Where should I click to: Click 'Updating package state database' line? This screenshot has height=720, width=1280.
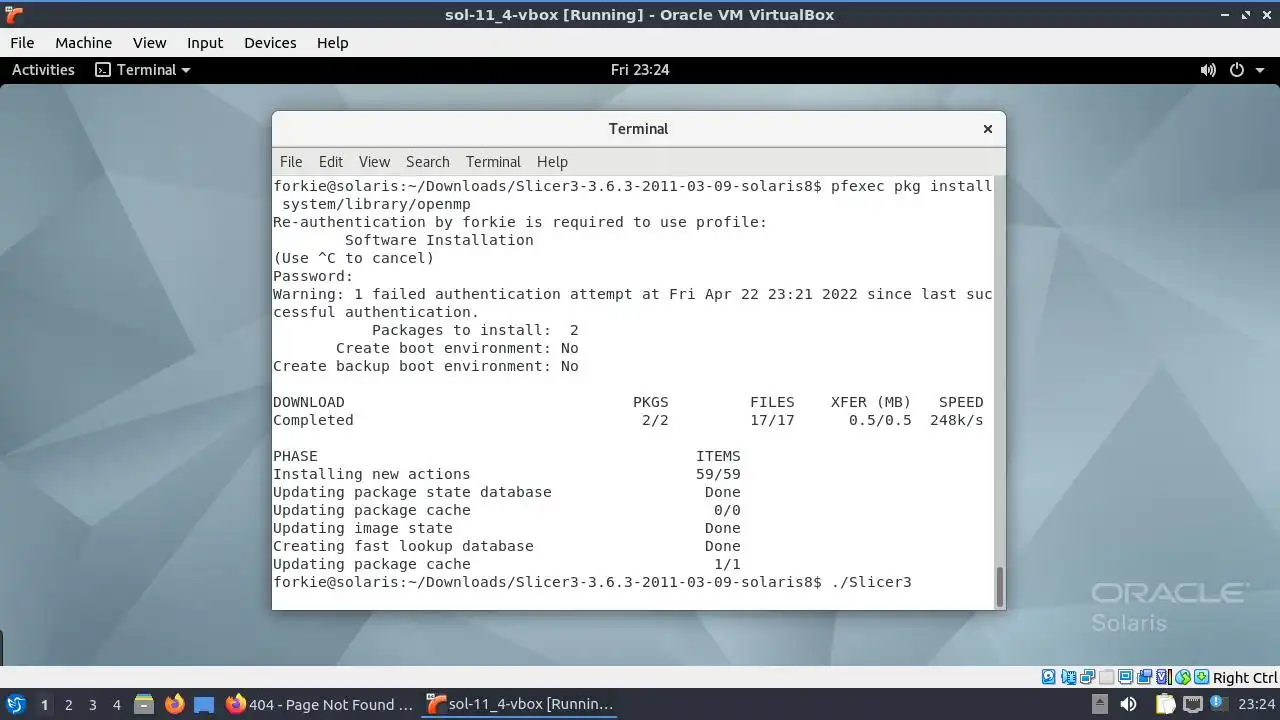(507, 492)
